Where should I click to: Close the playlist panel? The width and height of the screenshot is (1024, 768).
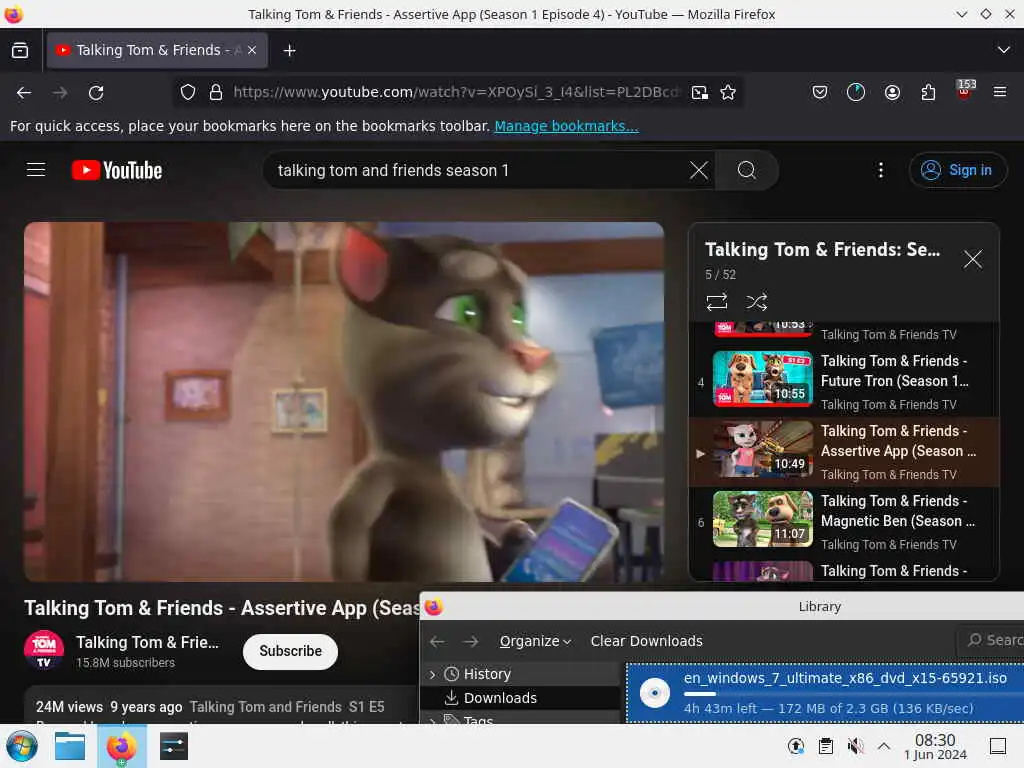coord(973,259)
